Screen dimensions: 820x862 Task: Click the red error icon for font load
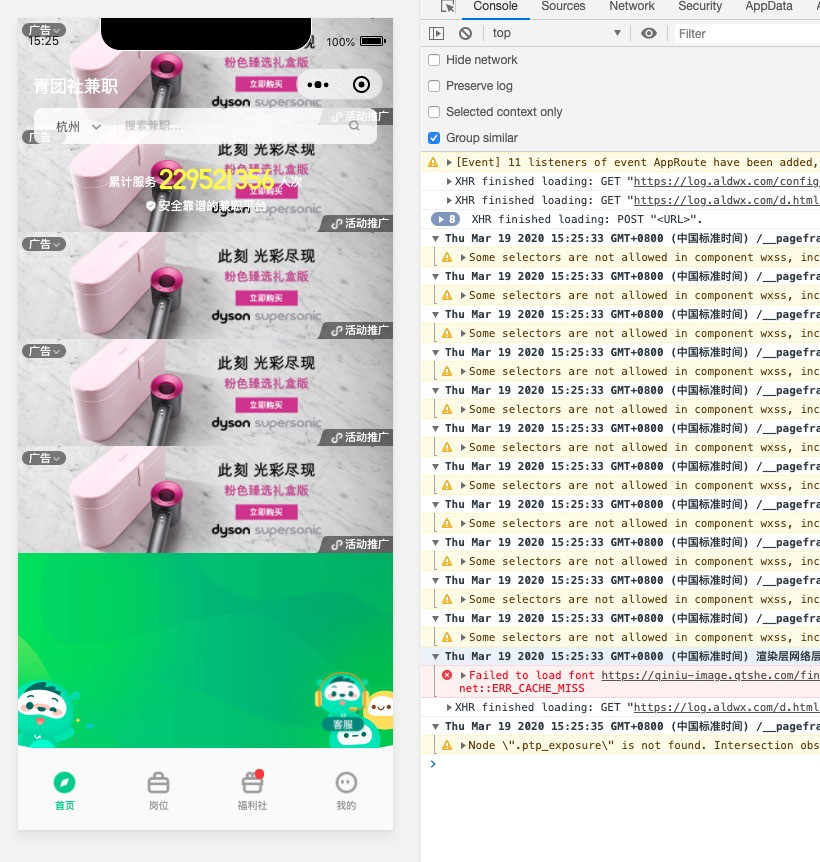coord(447,675)
